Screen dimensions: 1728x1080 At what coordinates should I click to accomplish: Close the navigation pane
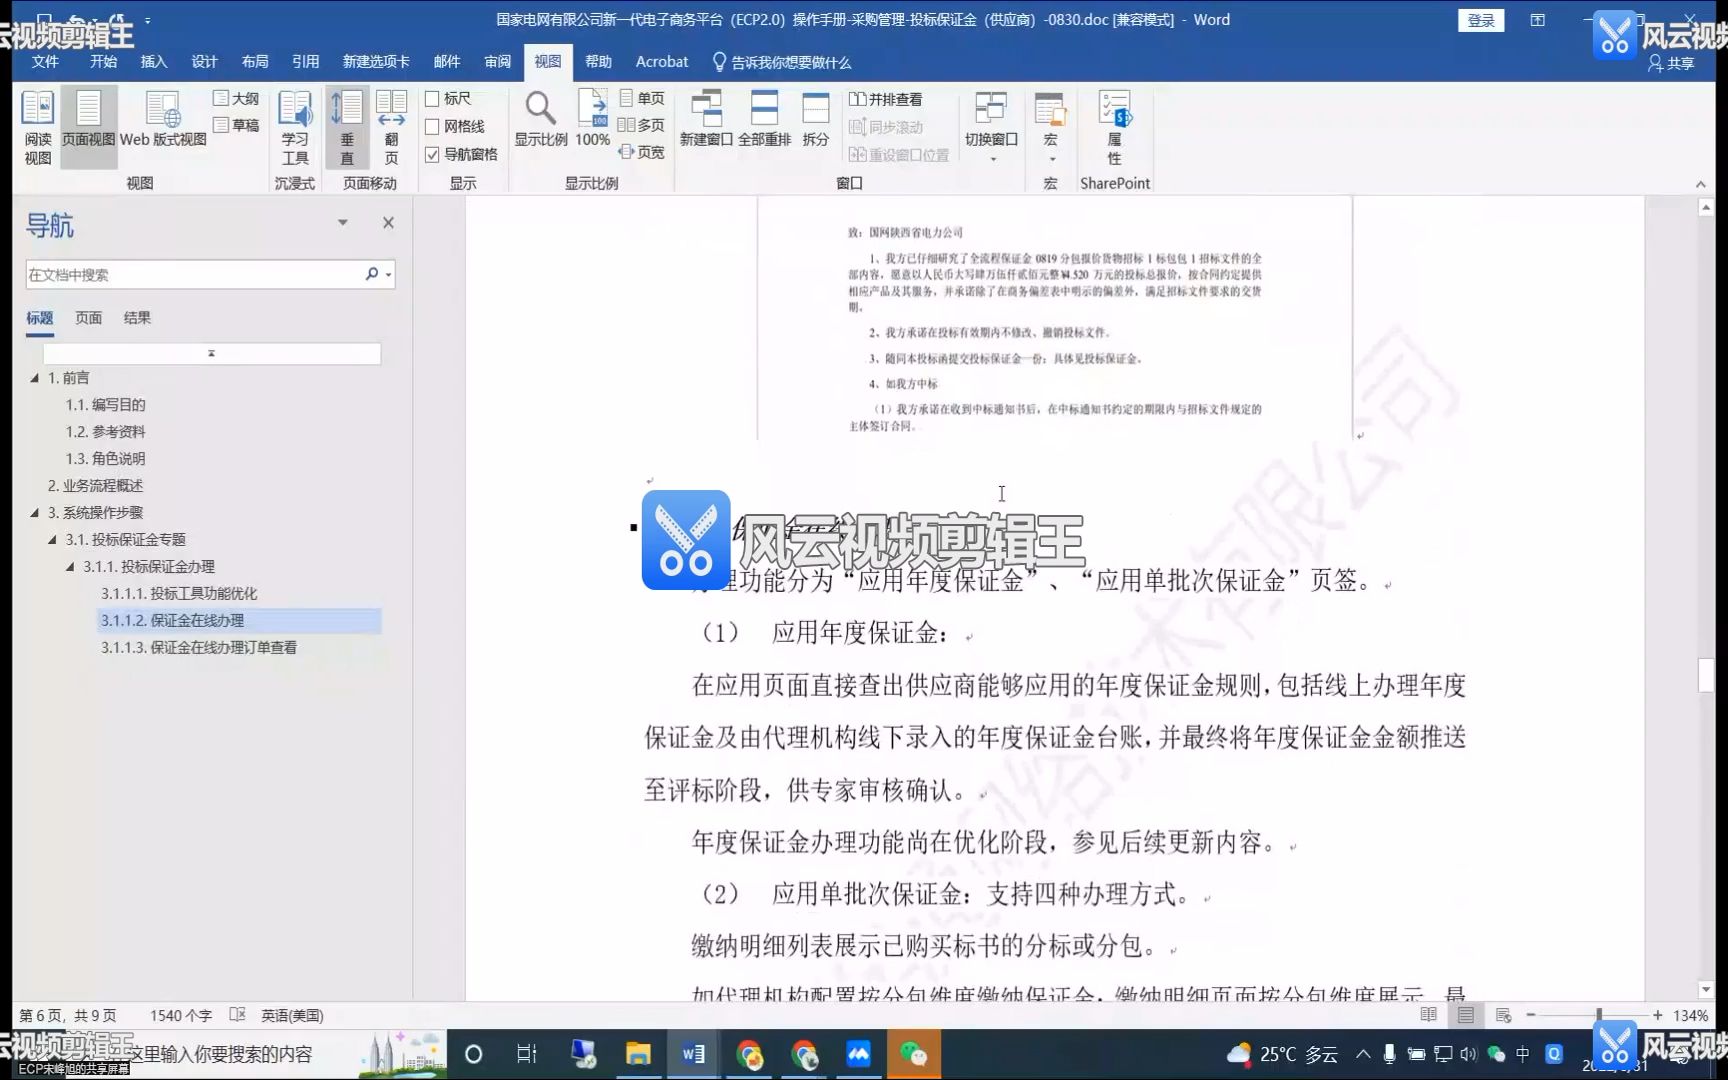pyautogui.click(x=388, y=223)
